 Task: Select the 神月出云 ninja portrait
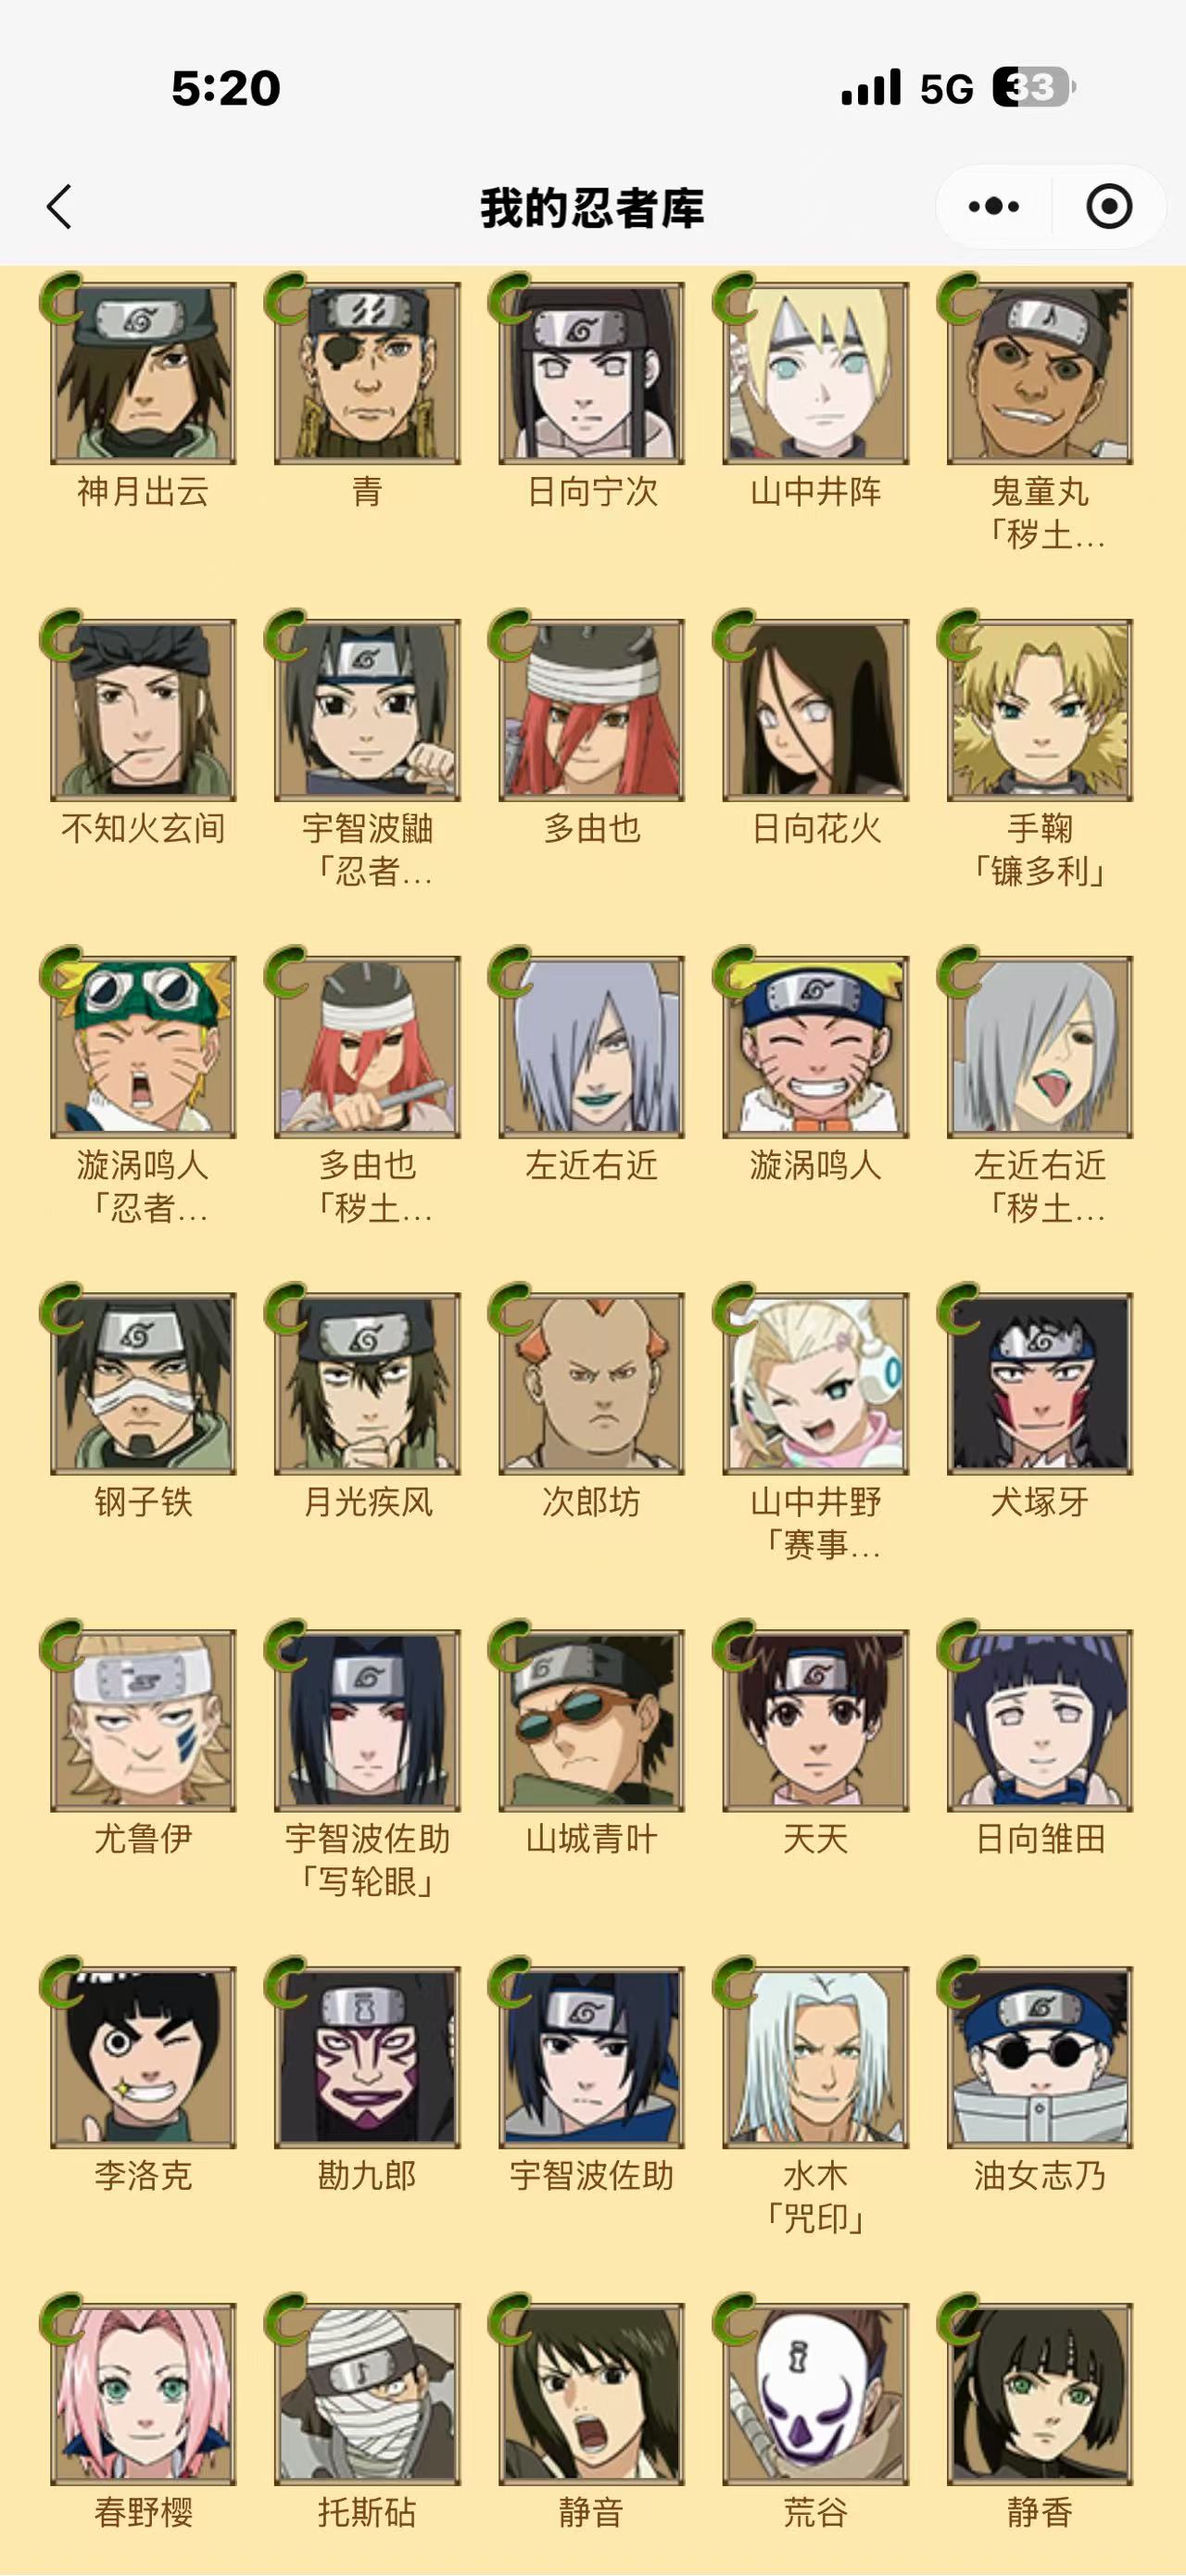pyautogui.click(x=143, y=373)
